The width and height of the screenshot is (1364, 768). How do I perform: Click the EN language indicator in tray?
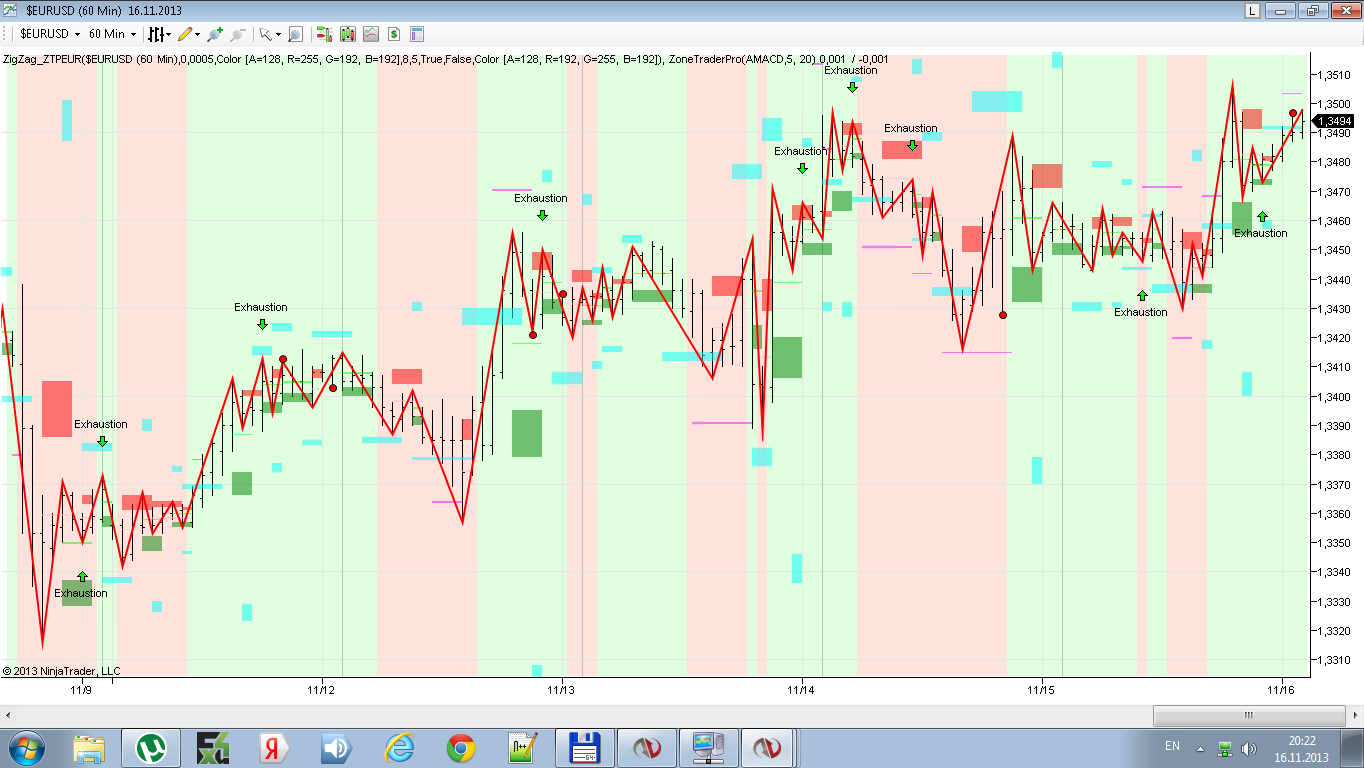[x=1172, y=746]
